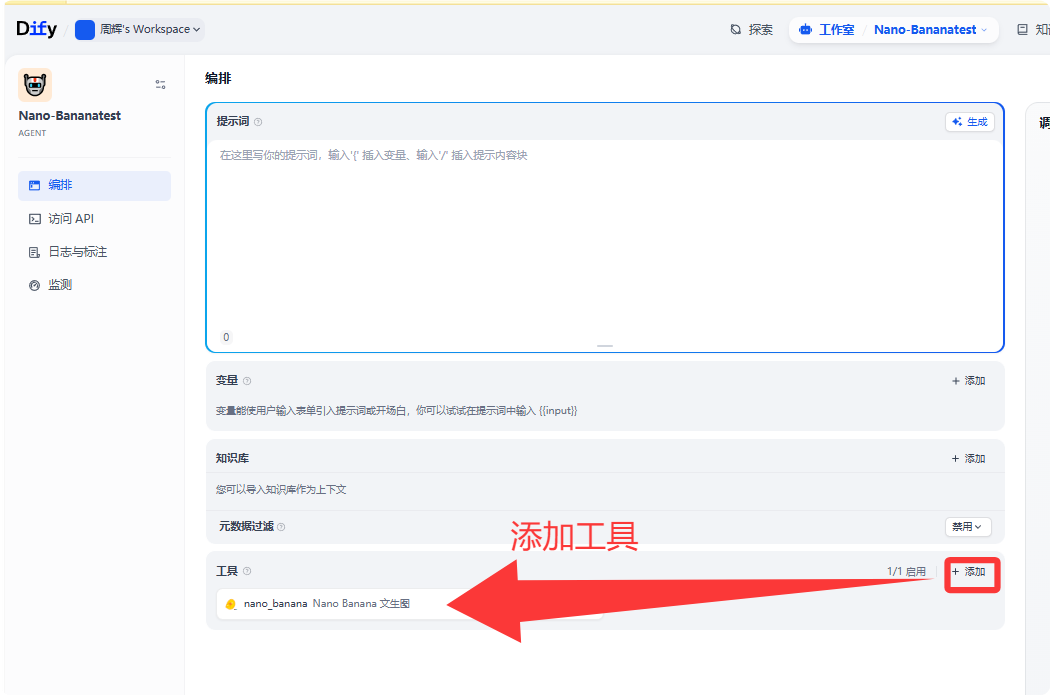The height and width of the screenshot is (695, 1050).
Task: Click the banana icon on nano_banana tool
Action: (232, 603)
